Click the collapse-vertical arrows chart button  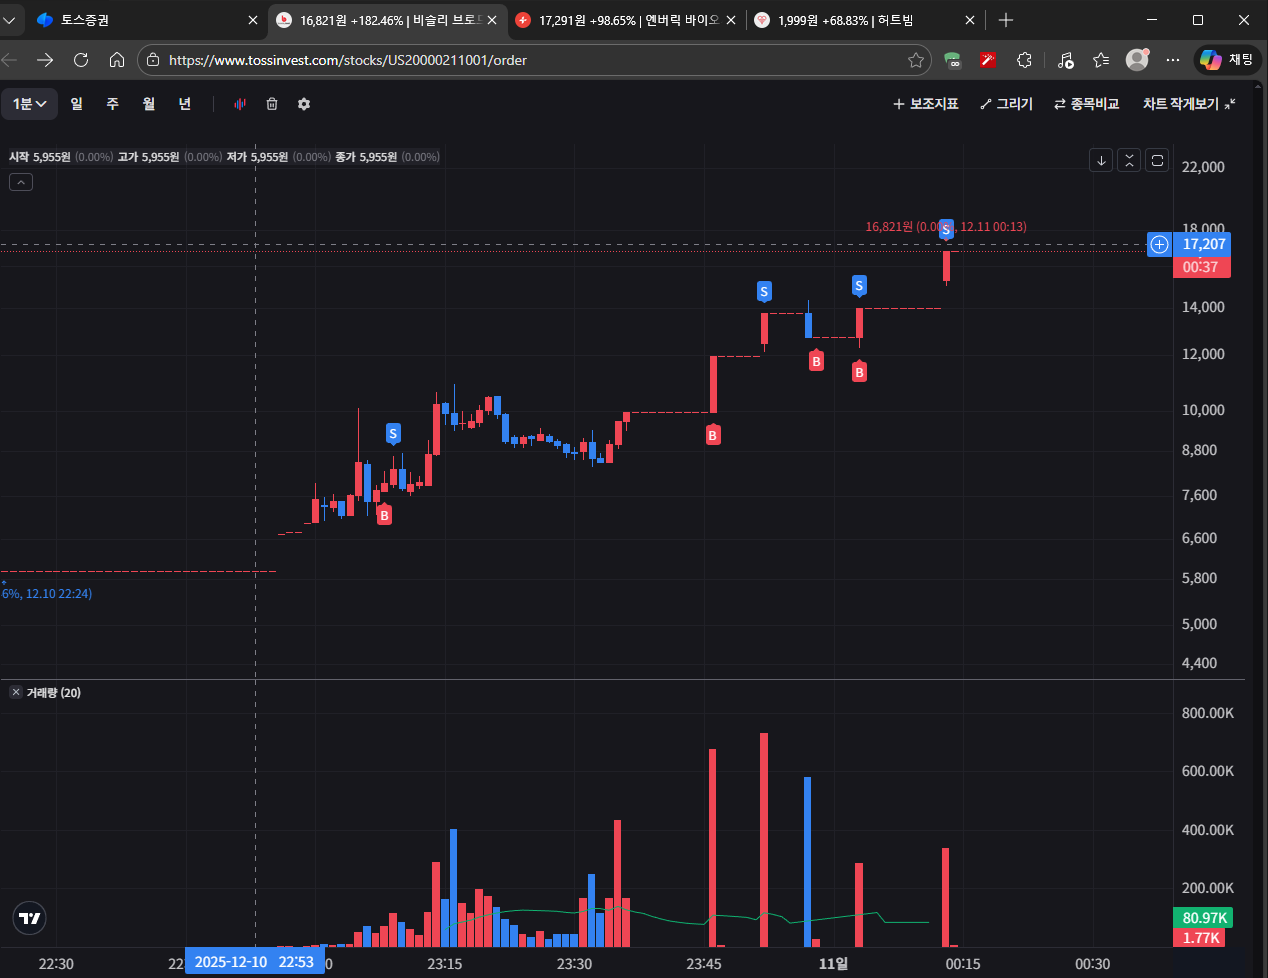pyautogui.click(x=1129, y=160)
